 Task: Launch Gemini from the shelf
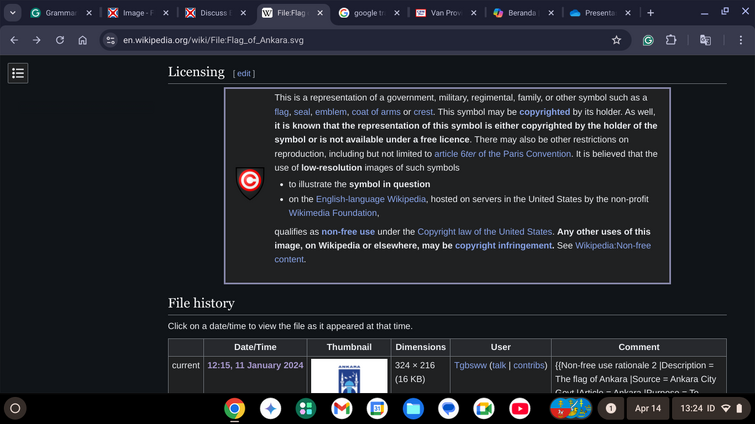(x=270, y=409)
